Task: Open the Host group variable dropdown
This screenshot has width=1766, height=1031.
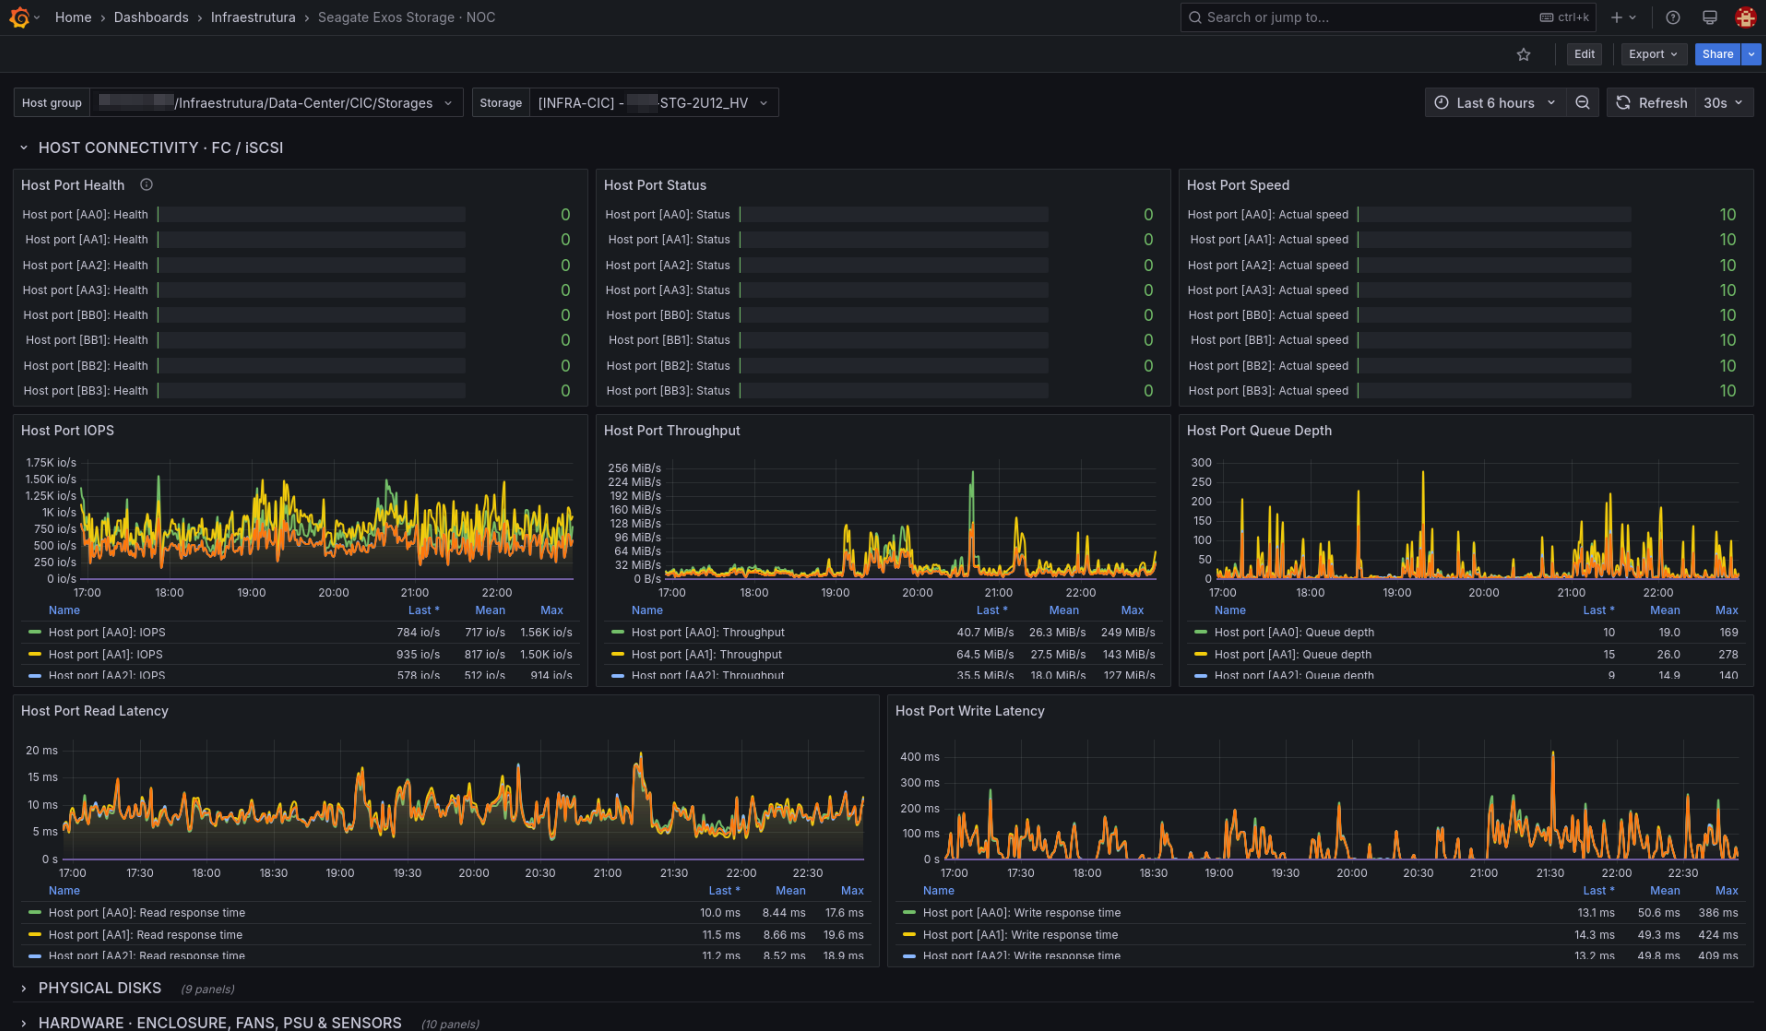Action: point(276,103)
